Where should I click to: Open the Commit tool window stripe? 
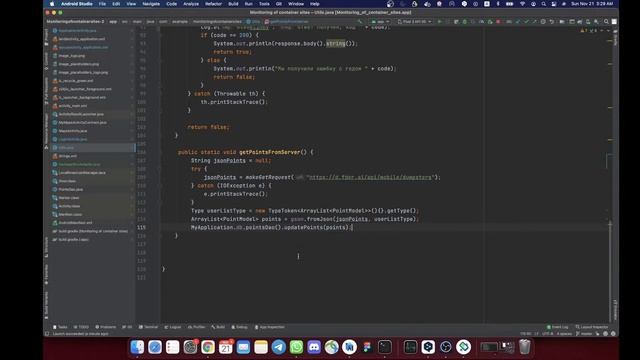(x=46, y=61)
